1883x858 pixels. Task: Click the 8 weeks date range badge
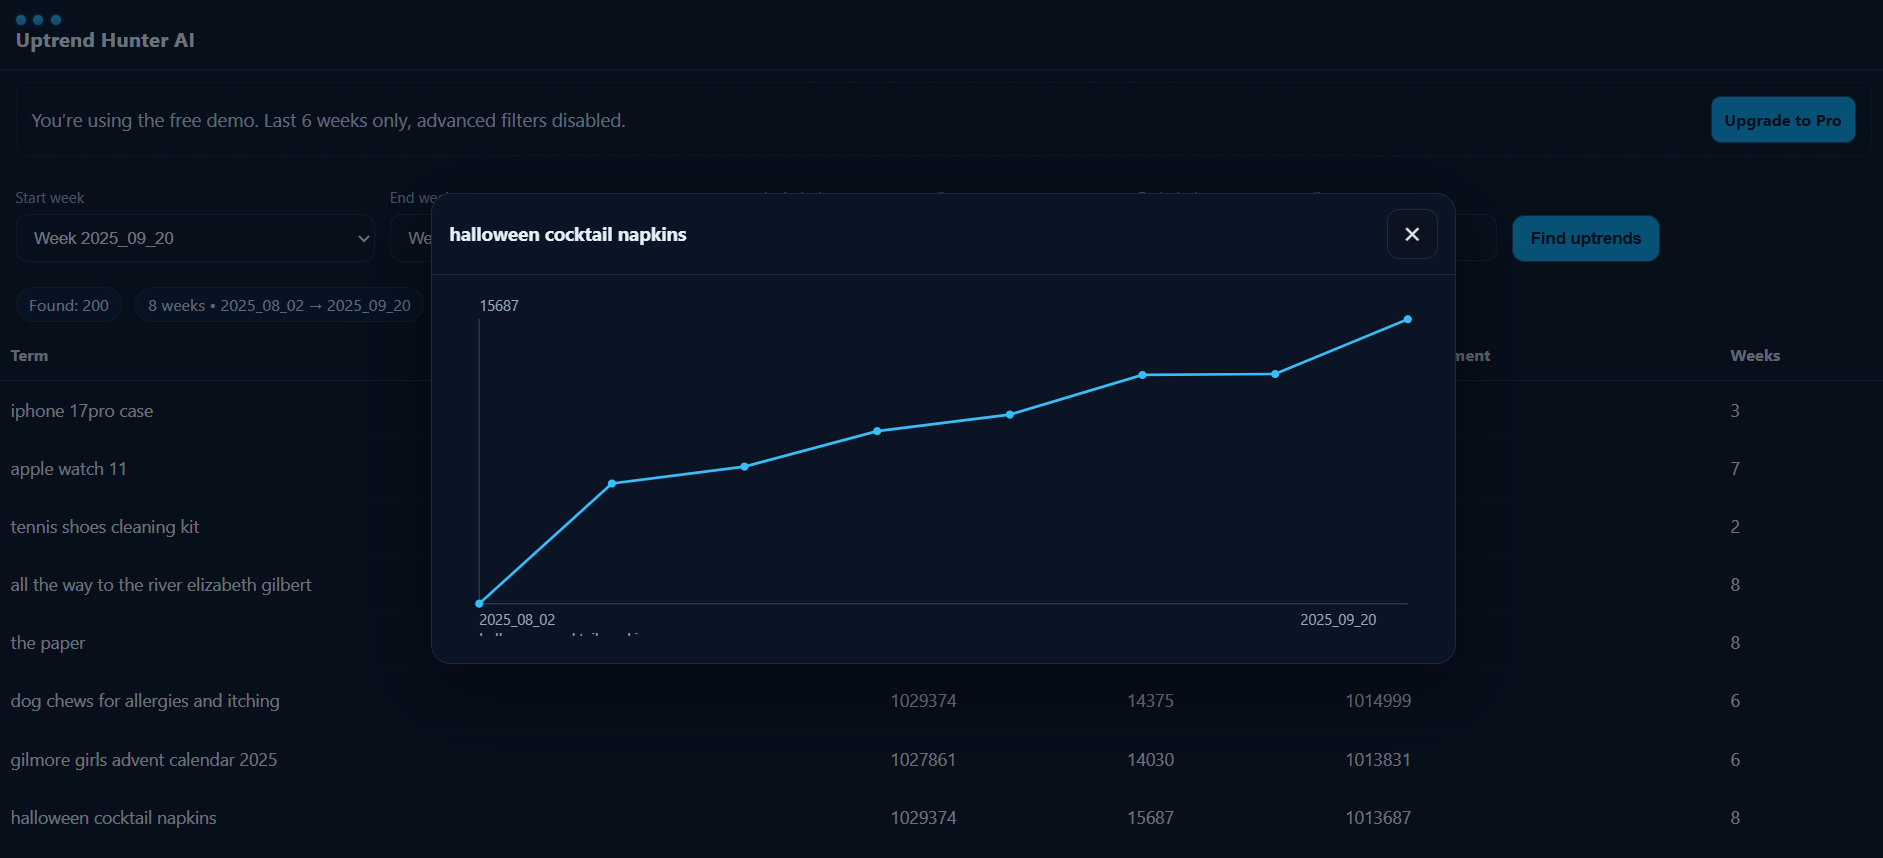(x=279, y=305)
